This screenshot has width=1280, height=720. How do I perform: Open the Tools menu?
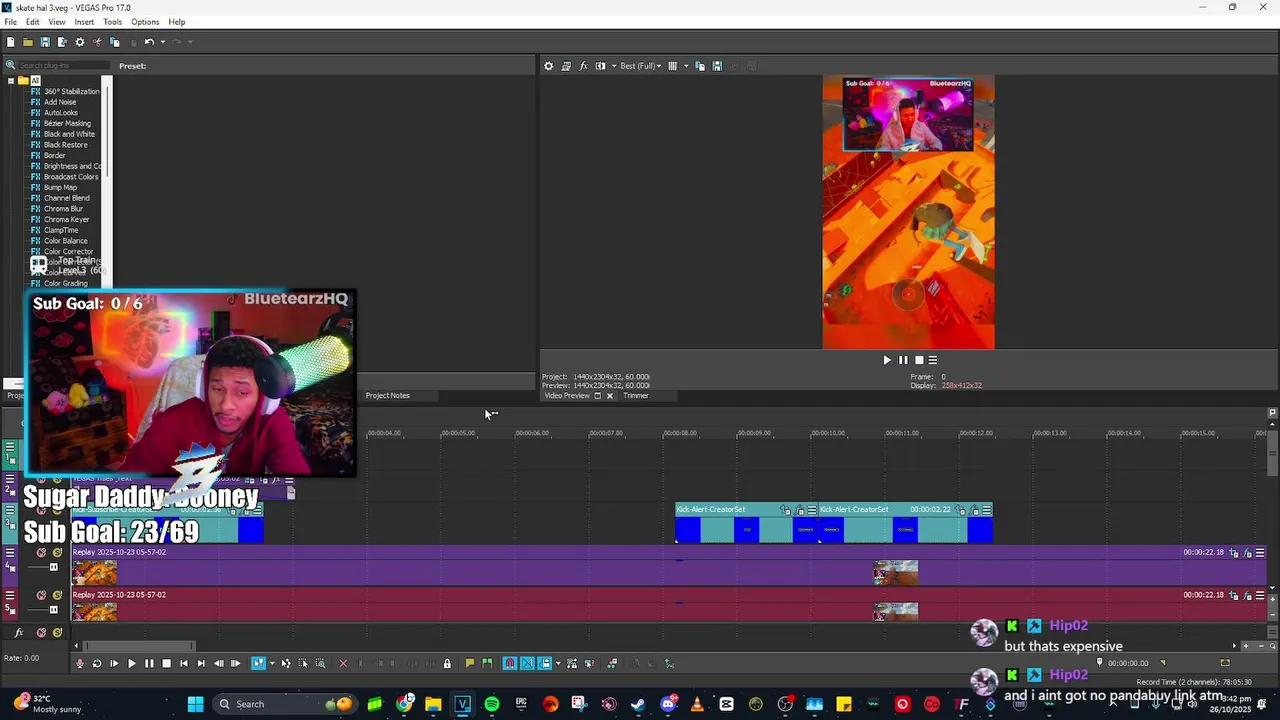(x=112, y=22)
